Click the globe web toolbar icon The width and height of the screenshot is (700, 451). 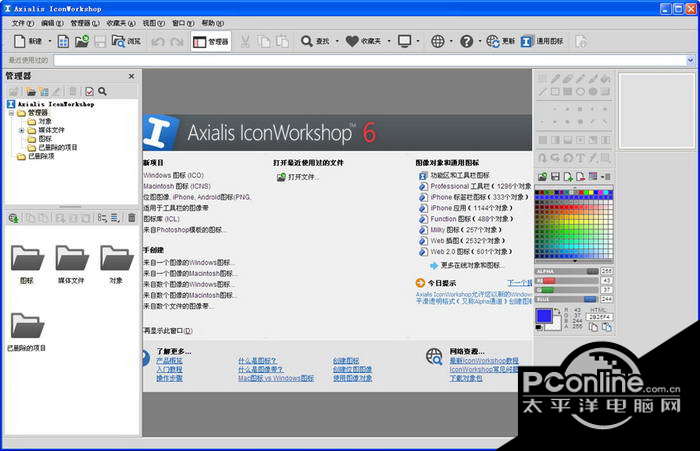click(438, 42)
